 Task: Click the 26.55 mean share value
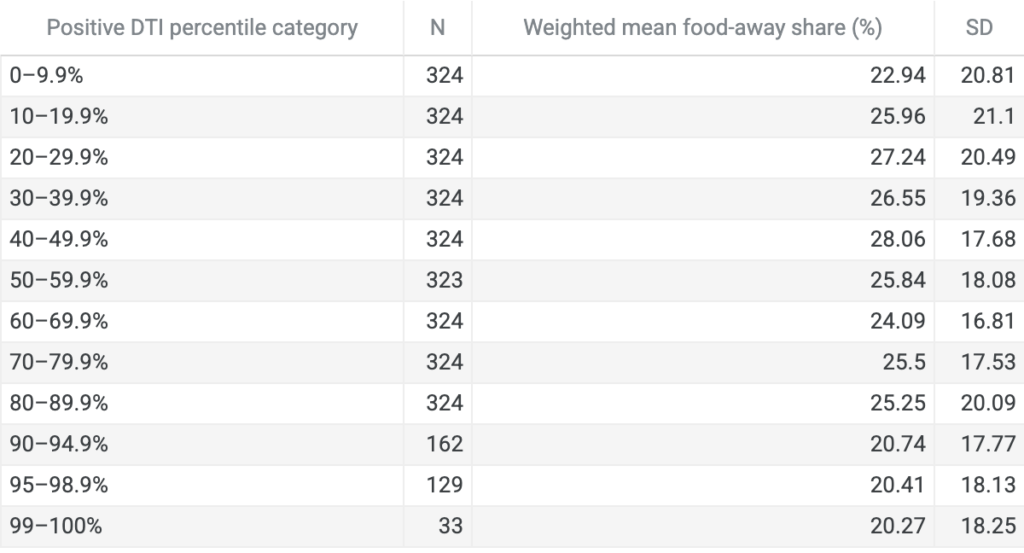point(897,198)
